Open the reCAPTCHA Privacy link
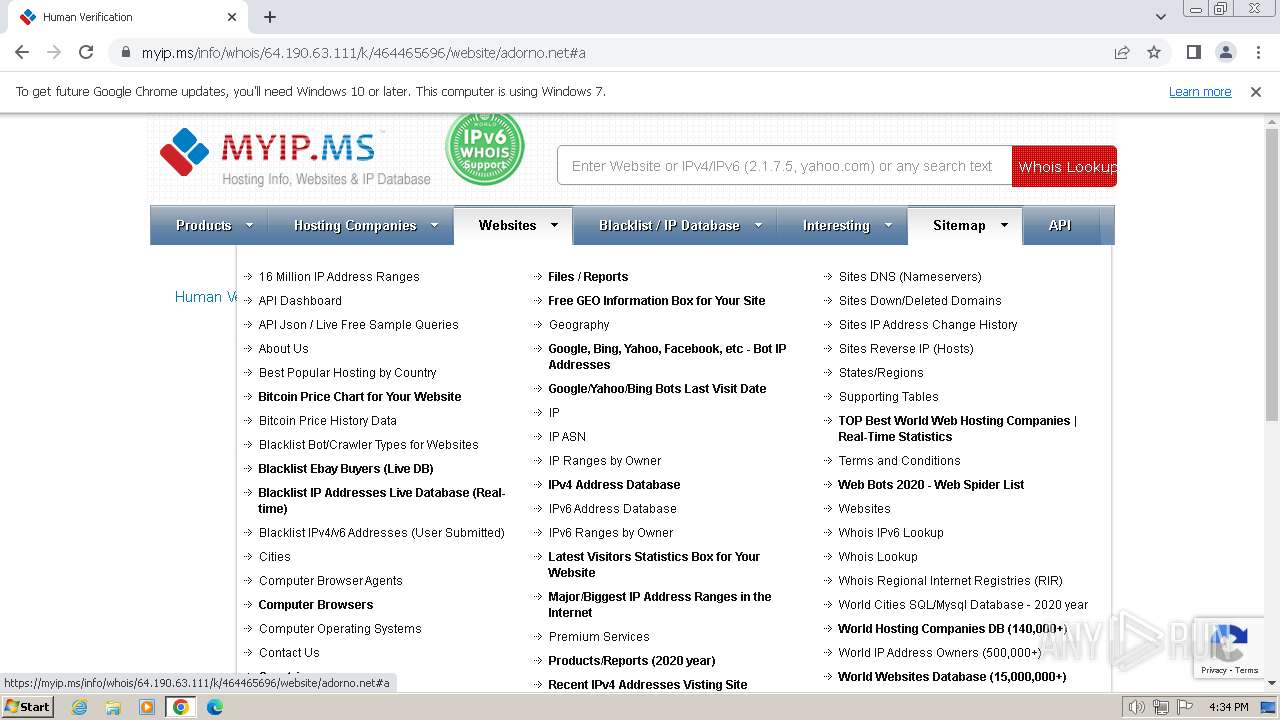Viewport: 1280px width, 720px height. (1214, 670)
